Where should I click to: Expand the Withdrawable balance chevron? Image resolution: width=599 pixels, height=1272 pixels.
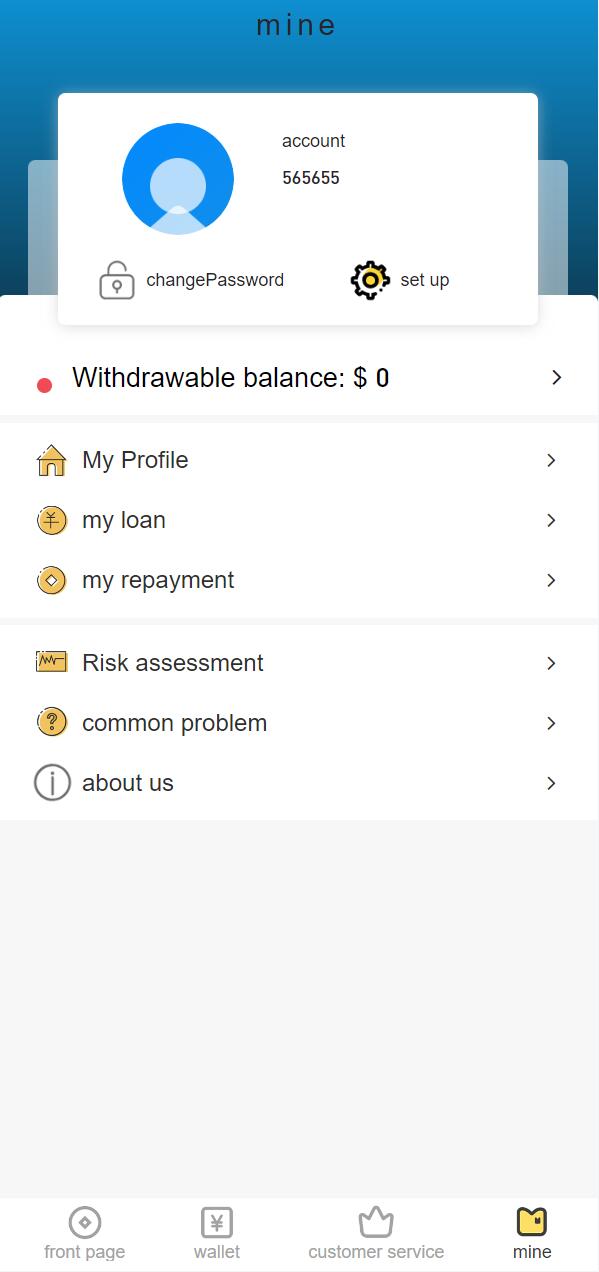pos(557,378)
